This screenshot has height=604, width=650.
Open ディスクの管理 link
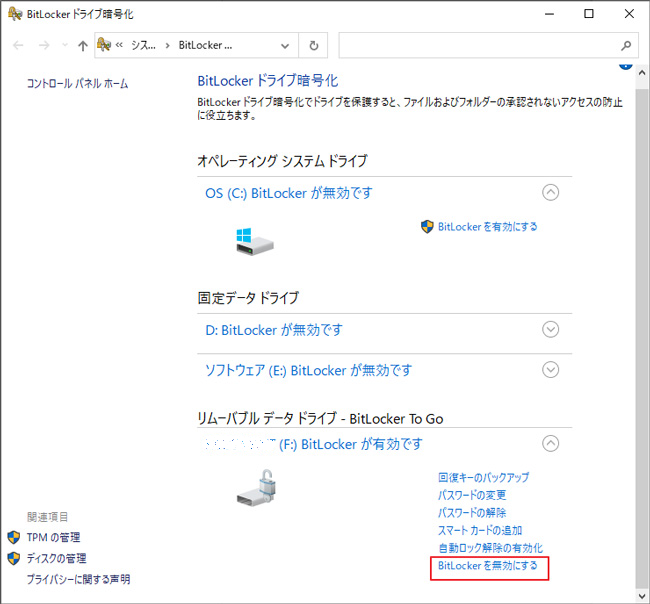[x=56, y=558]
